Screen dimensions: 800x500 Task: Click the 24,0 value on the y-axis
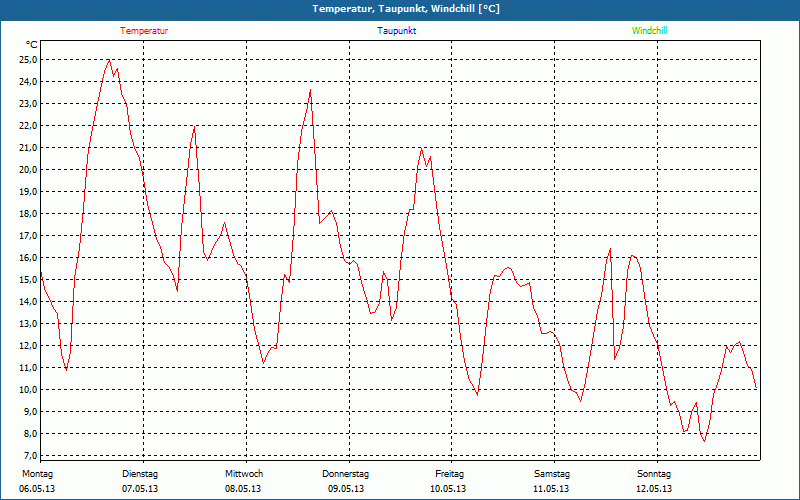point(28,82)
